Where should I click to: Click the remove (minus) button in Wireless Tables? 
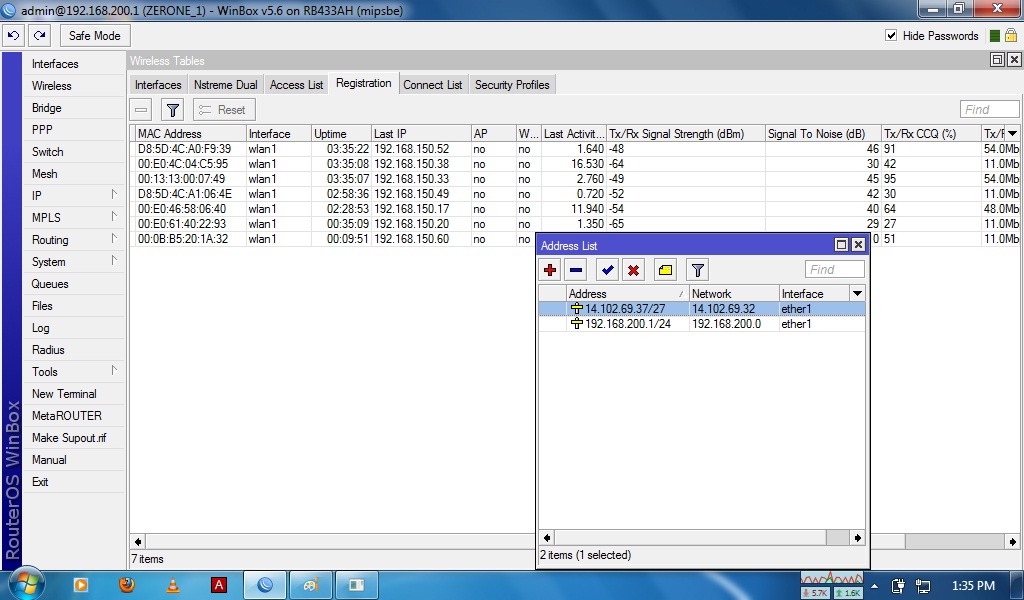click(141, 110)
